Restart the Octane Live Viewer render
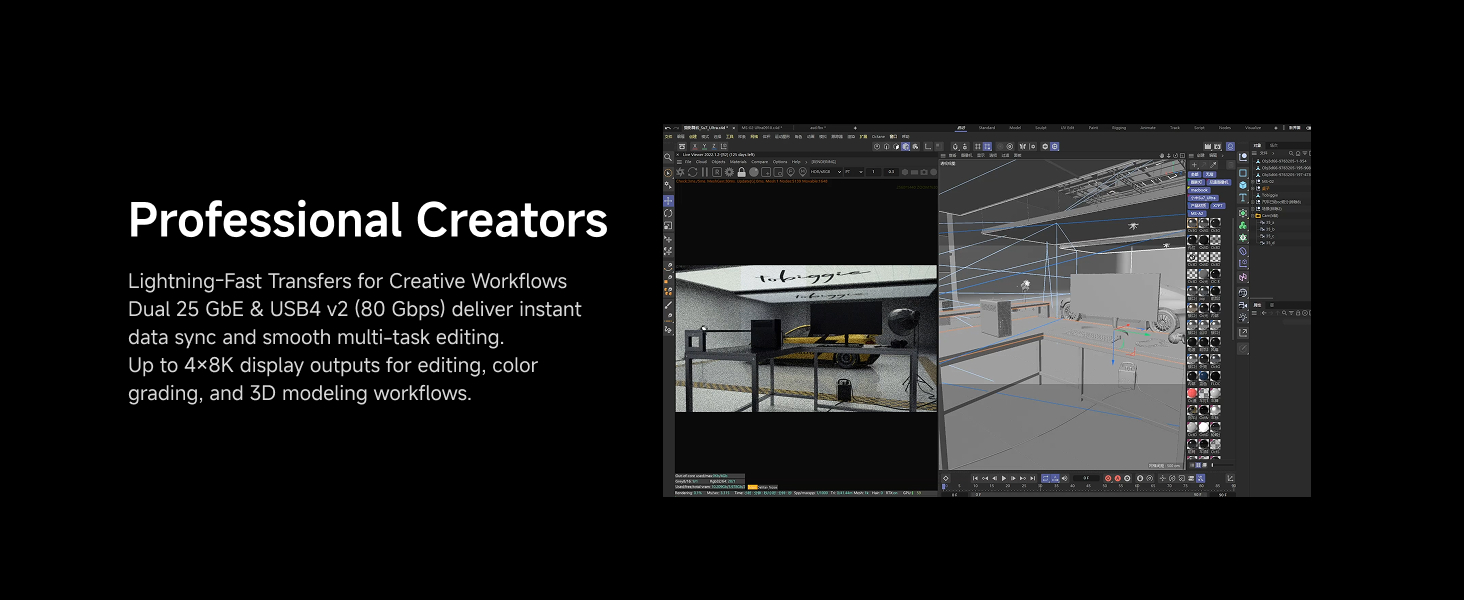The image size is (1464, 600). [x=694, y=170]
